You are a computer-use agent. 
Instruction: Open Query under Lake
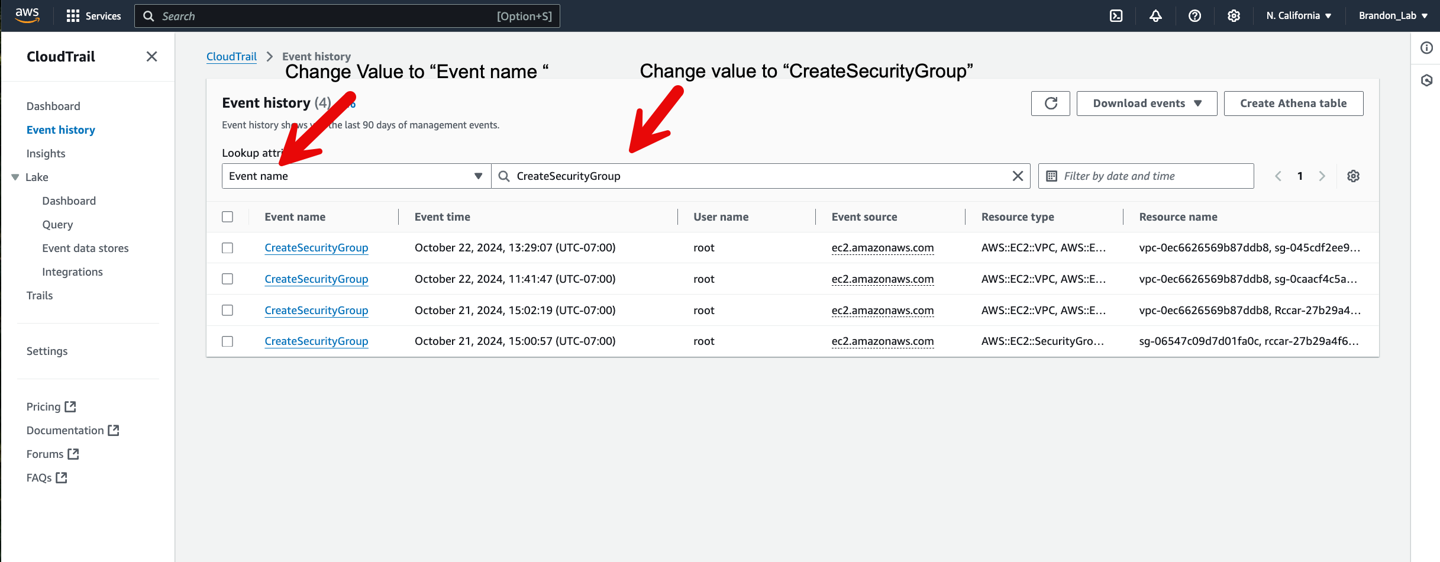click(57, 225)
